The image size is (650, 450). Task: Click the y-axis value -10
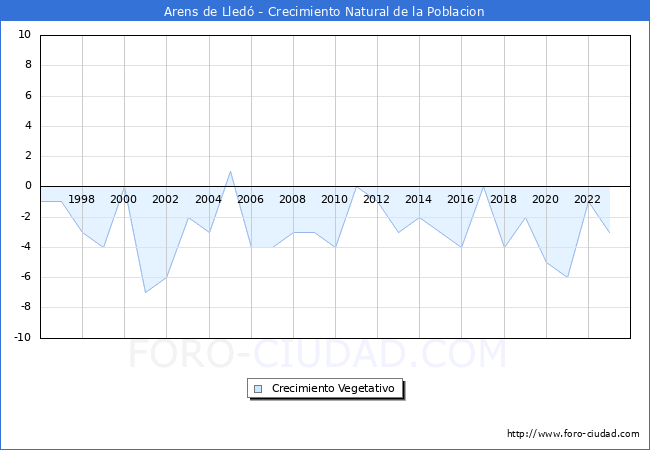(23, 337)
